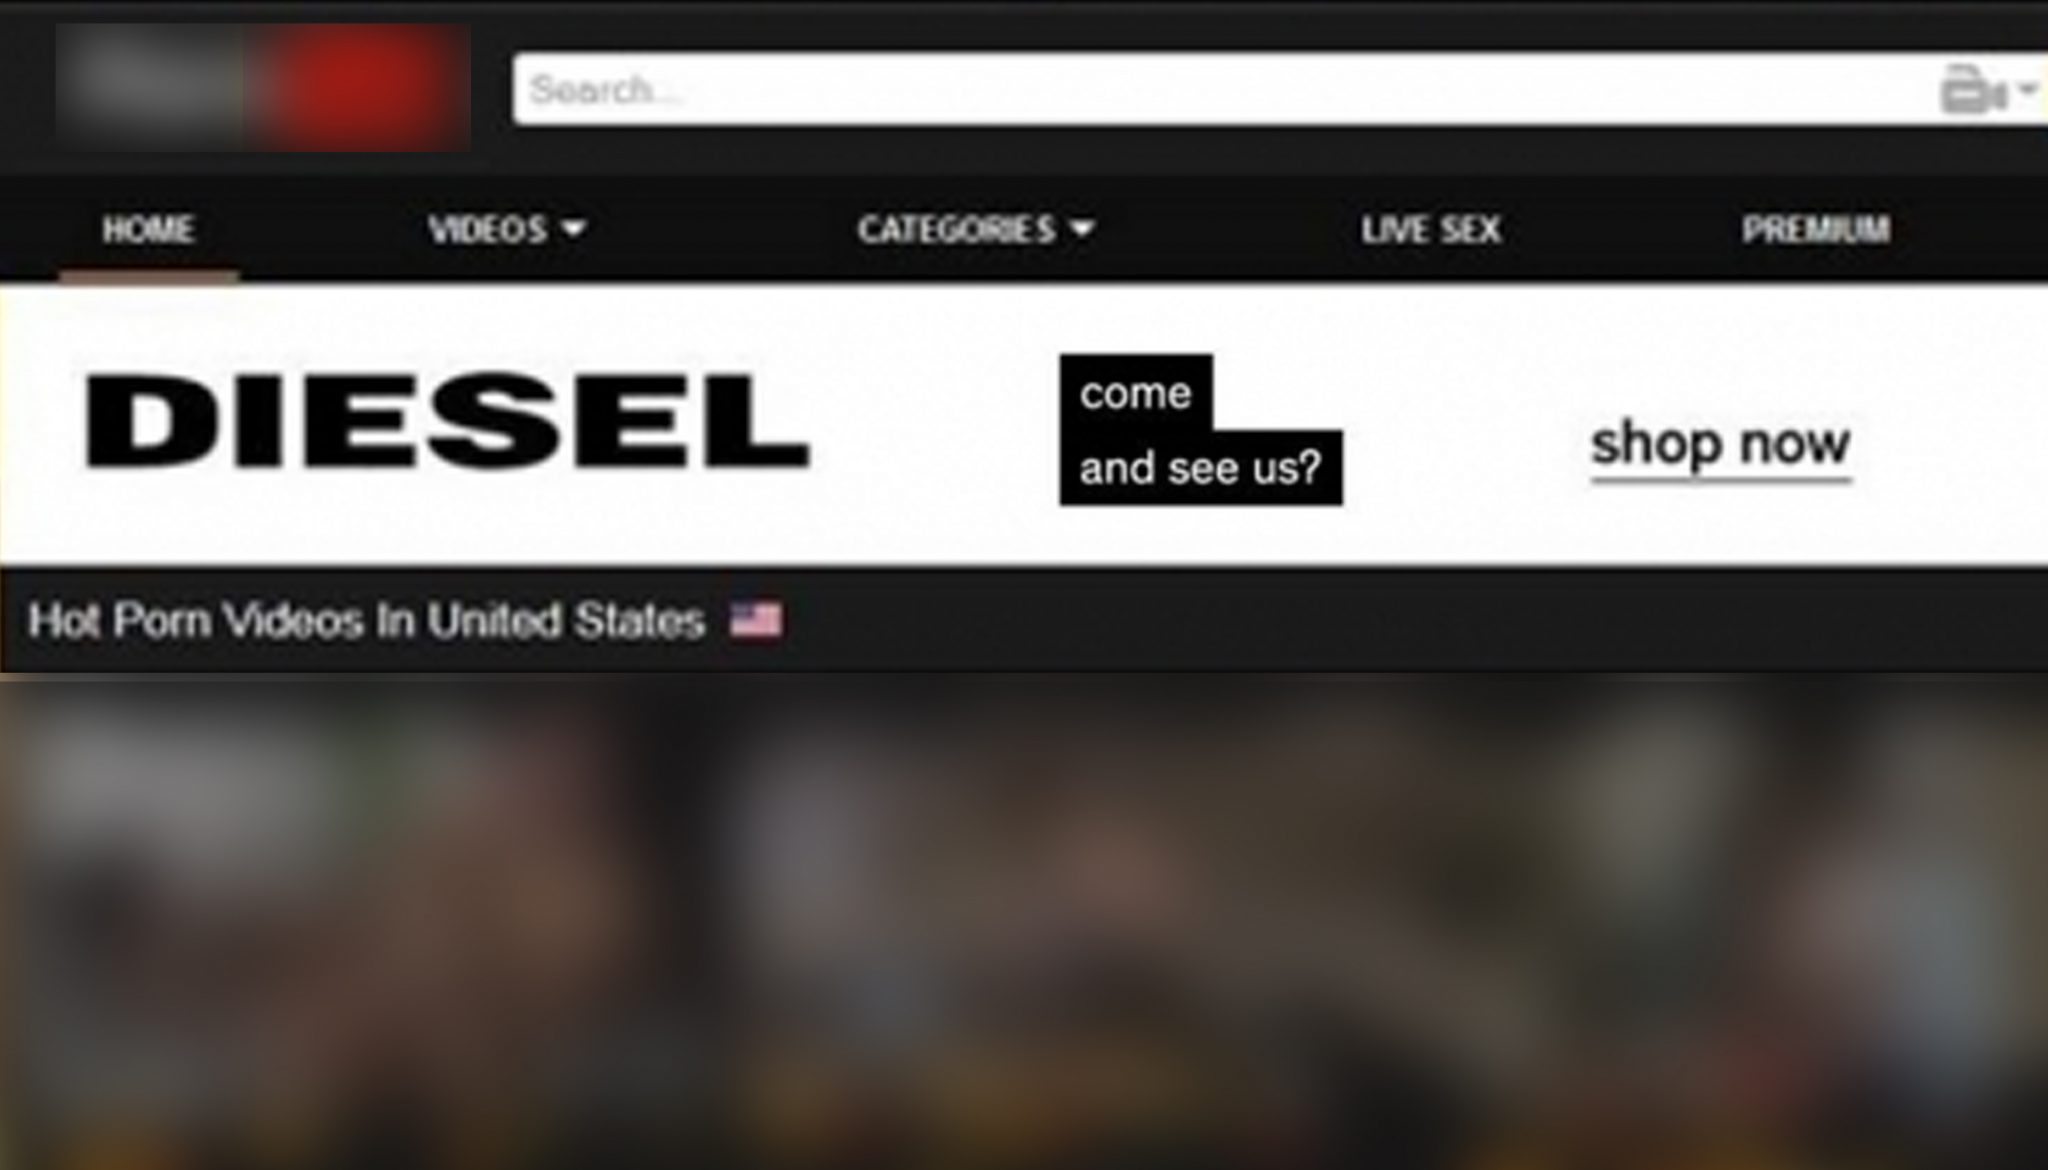
Task: Click the login account icon
Action: click(1969, 91)
